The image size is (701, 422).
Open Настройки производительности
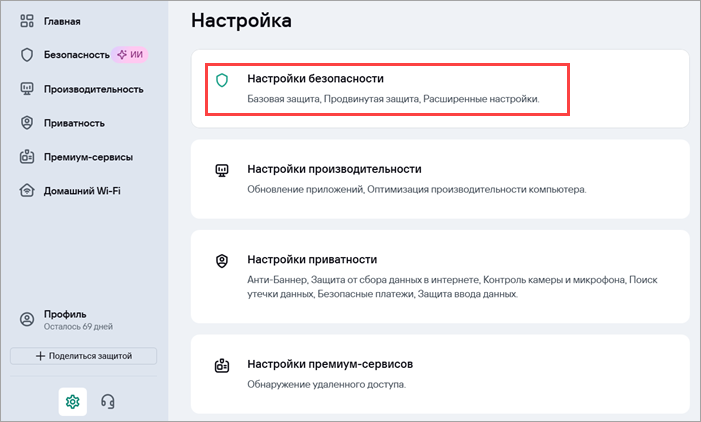440,179
